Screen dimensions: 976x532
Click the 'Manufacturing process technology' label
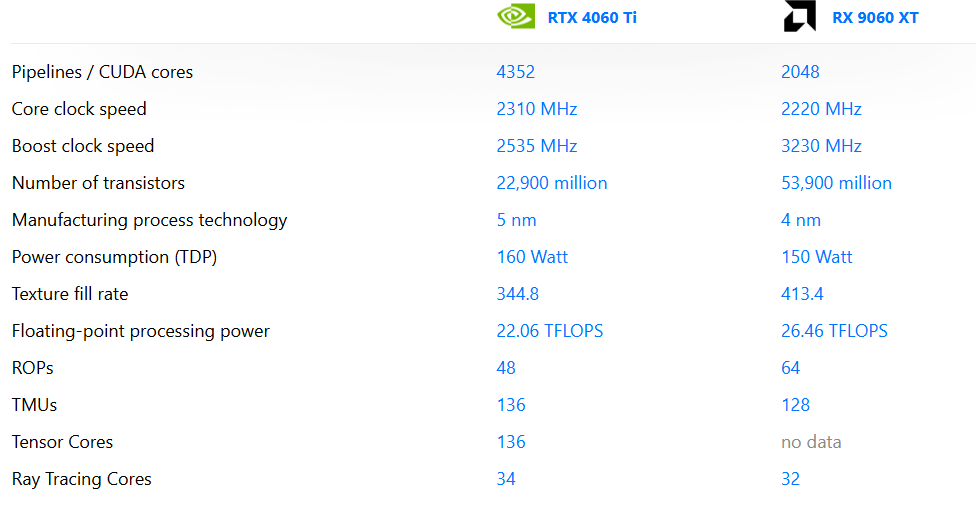coord(149,220)
